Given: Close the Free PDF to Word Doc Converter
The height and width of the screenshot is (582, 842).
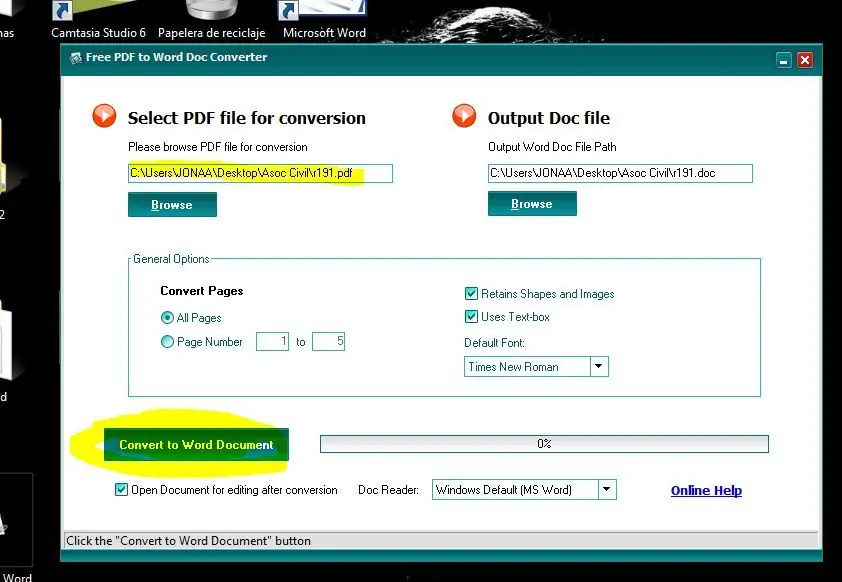Looking at the screenshot, I should click(x=804, y=60).
